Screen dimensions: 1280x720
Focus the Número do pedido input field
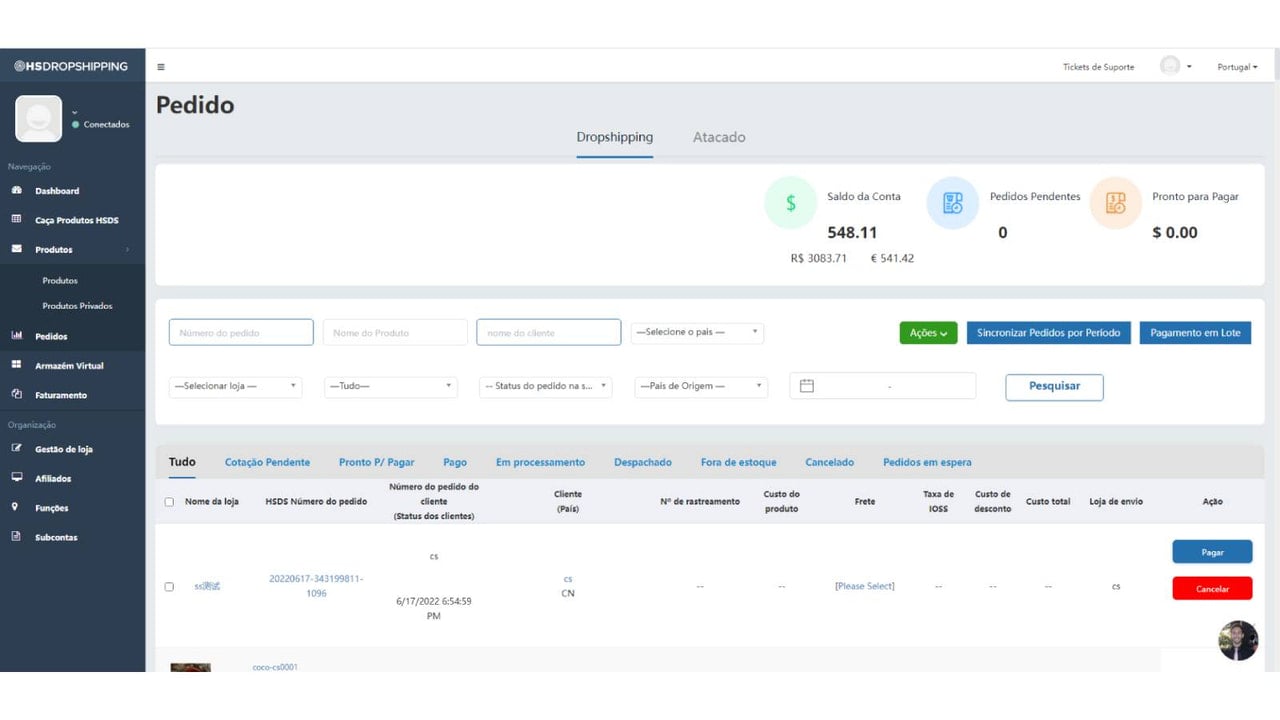pos(241,332)
